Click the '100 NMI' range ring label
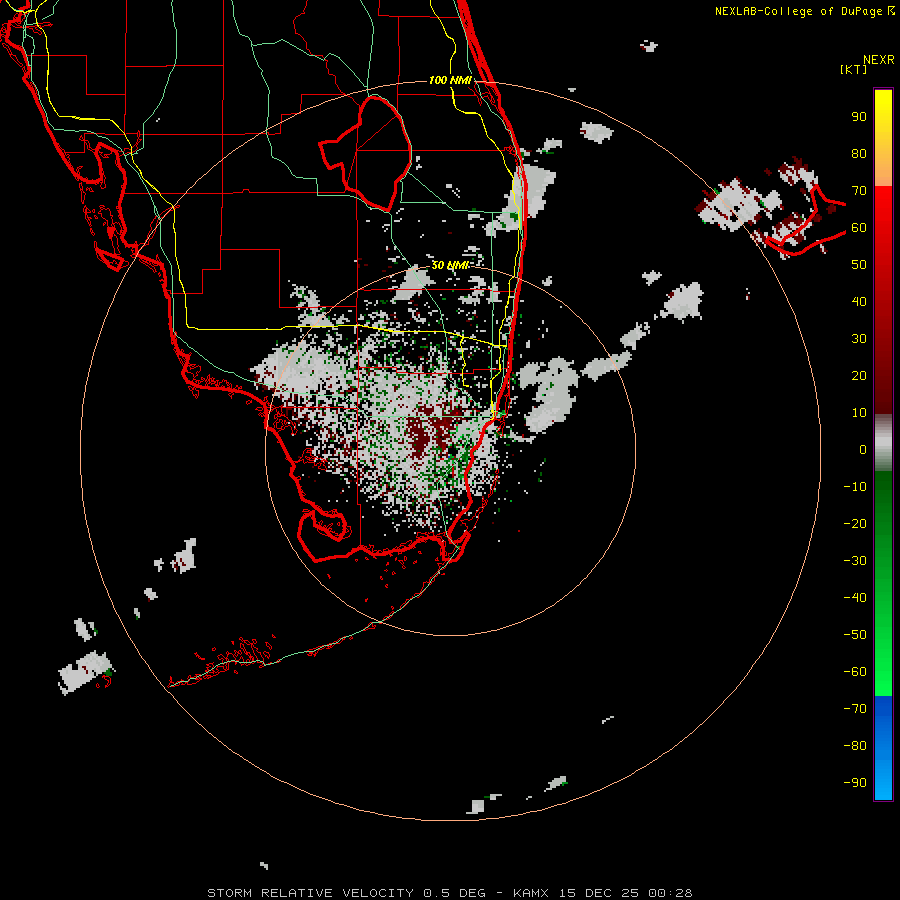The height and width of the screenshot is (900, 900). click(x=450, y=80)
